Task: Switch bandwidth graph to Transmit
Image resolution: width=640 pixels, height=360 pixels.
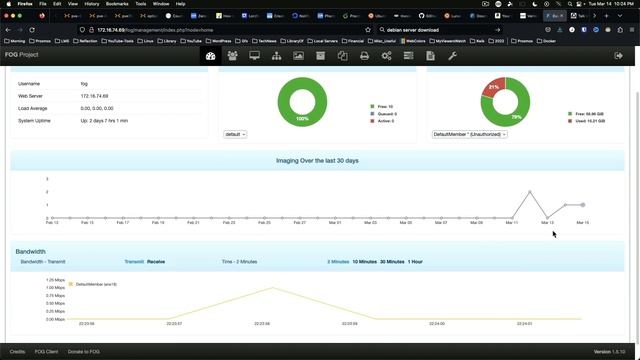Action: click(134, 262)
